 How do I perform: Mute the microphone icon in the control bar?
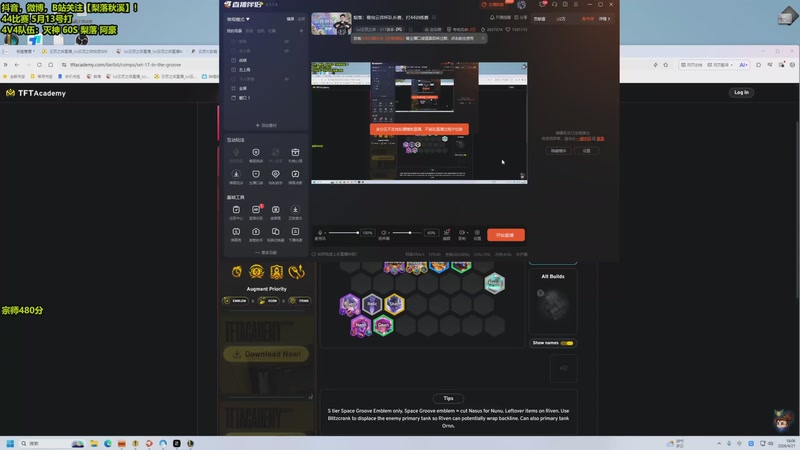point(320,233)
